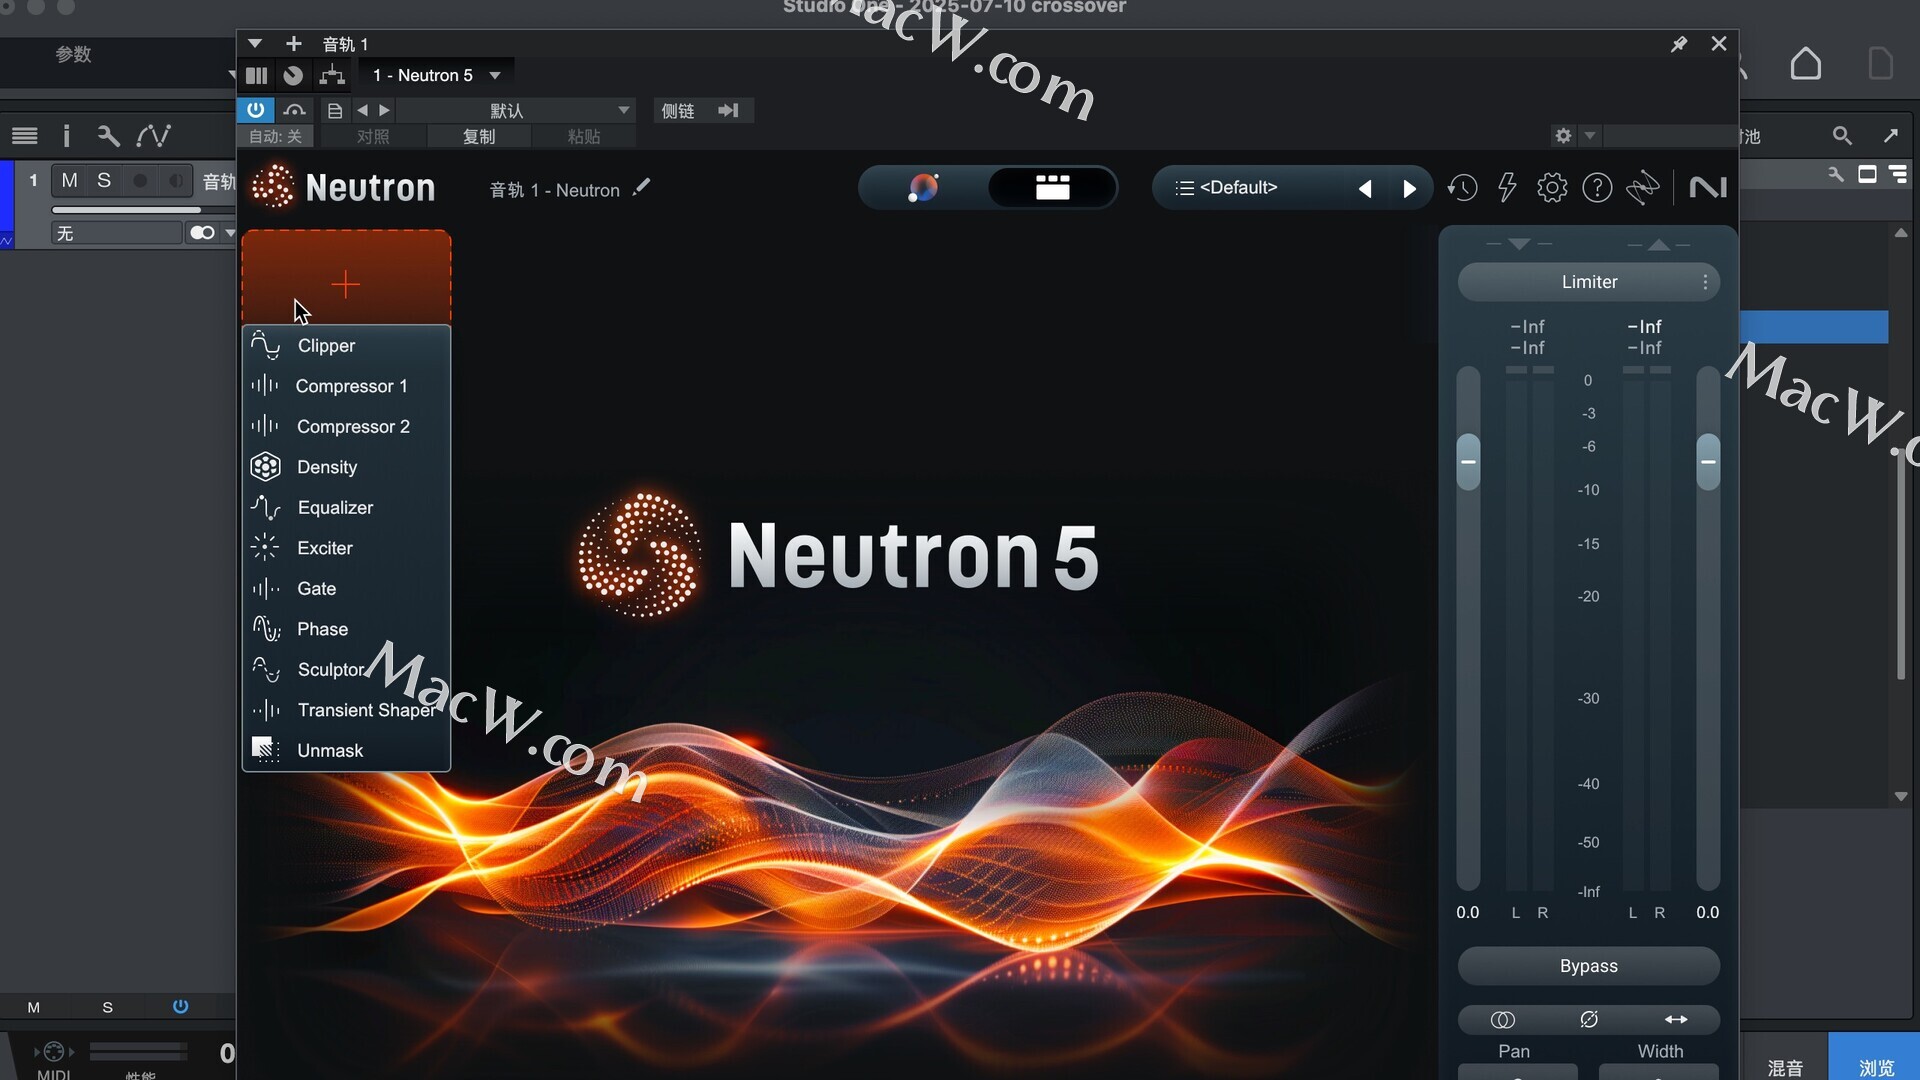Open plugin window gear options

(1563, 136)
